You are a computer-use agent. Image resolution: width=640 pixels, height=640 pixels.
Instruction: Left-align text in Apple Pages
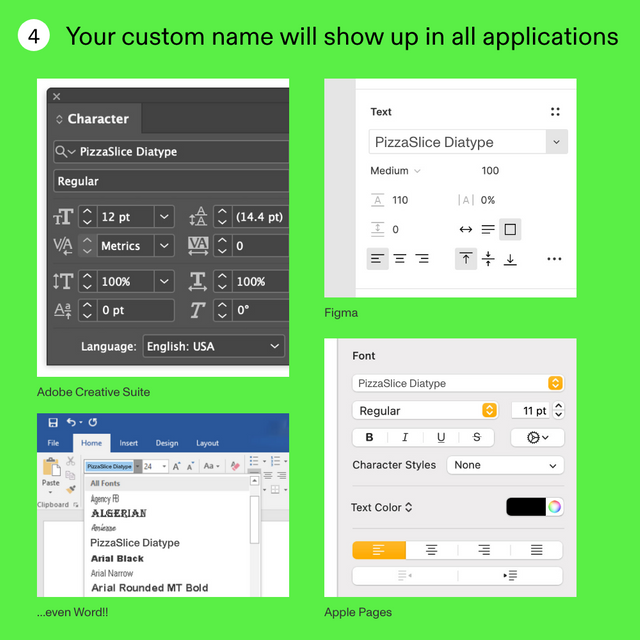pyautogui.click(x=379, y=550)
